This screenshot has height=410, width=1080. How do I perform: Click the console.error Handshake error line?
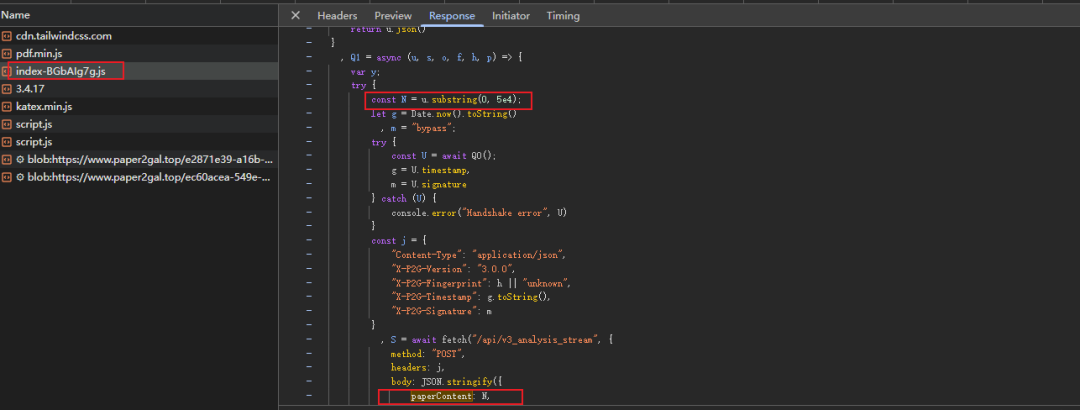tap(479, 213)
